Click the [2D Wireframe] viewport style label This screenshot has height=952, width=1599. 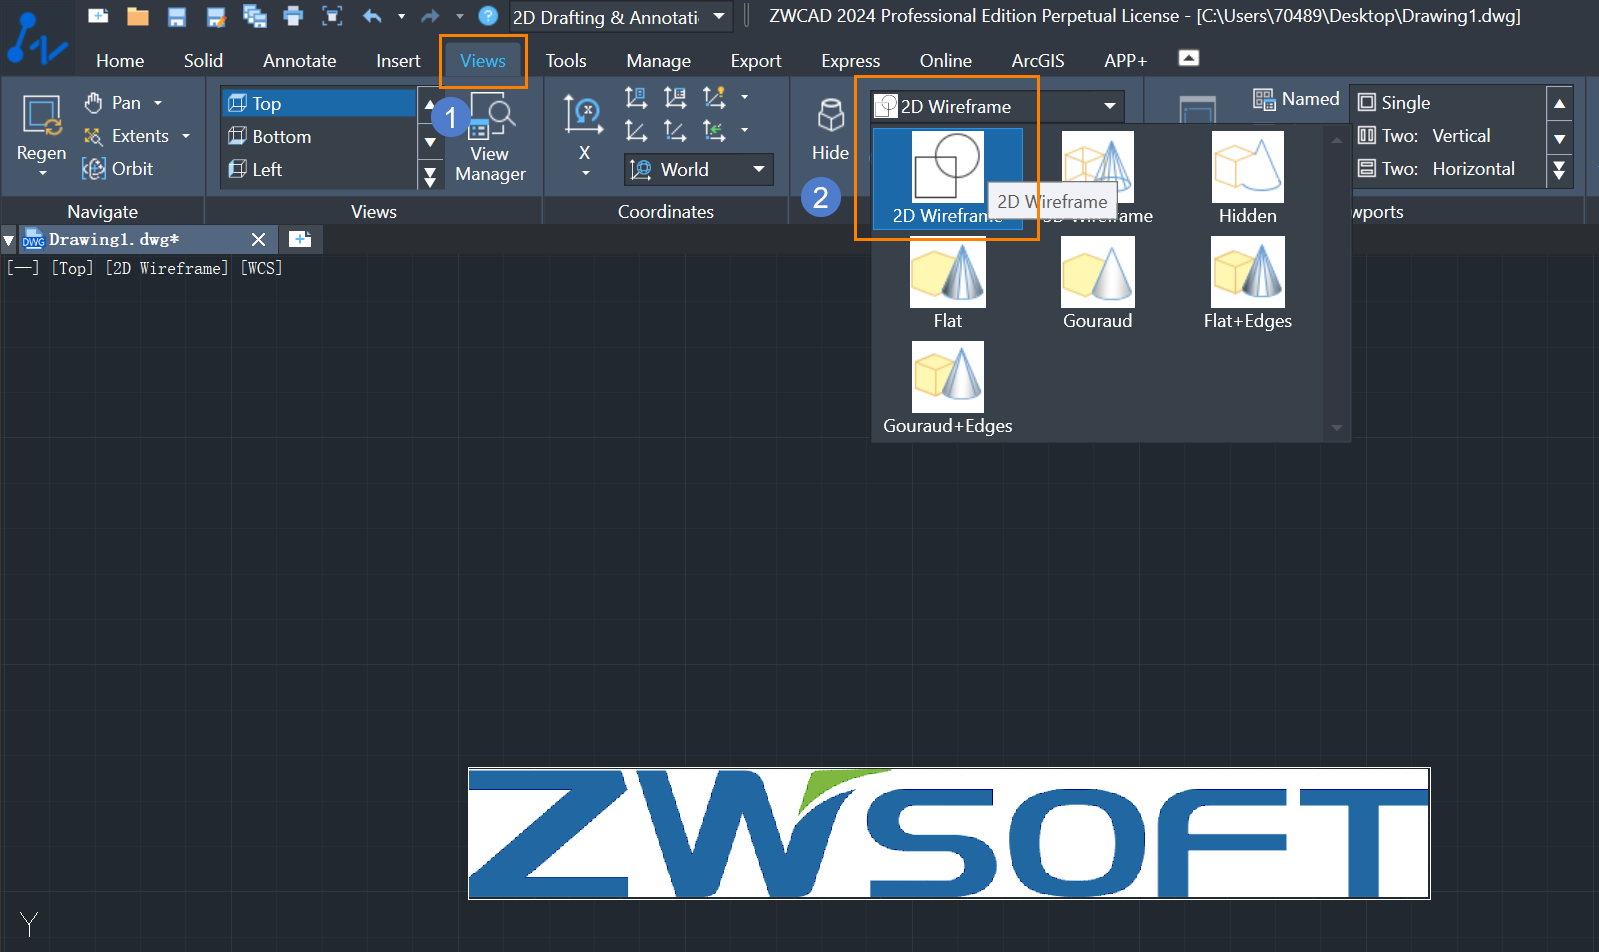167,268
